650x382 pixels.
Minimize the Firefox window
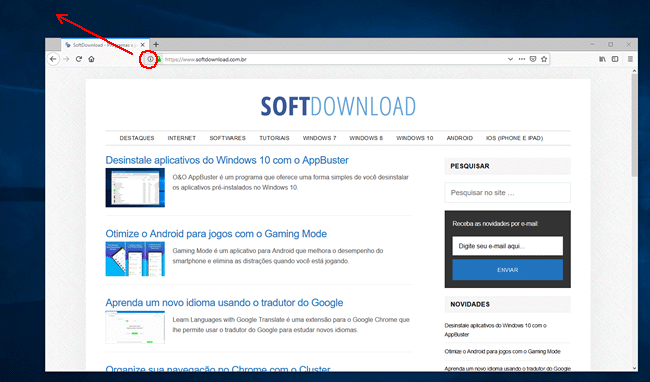pyautogui.click(x=593, y=44)
